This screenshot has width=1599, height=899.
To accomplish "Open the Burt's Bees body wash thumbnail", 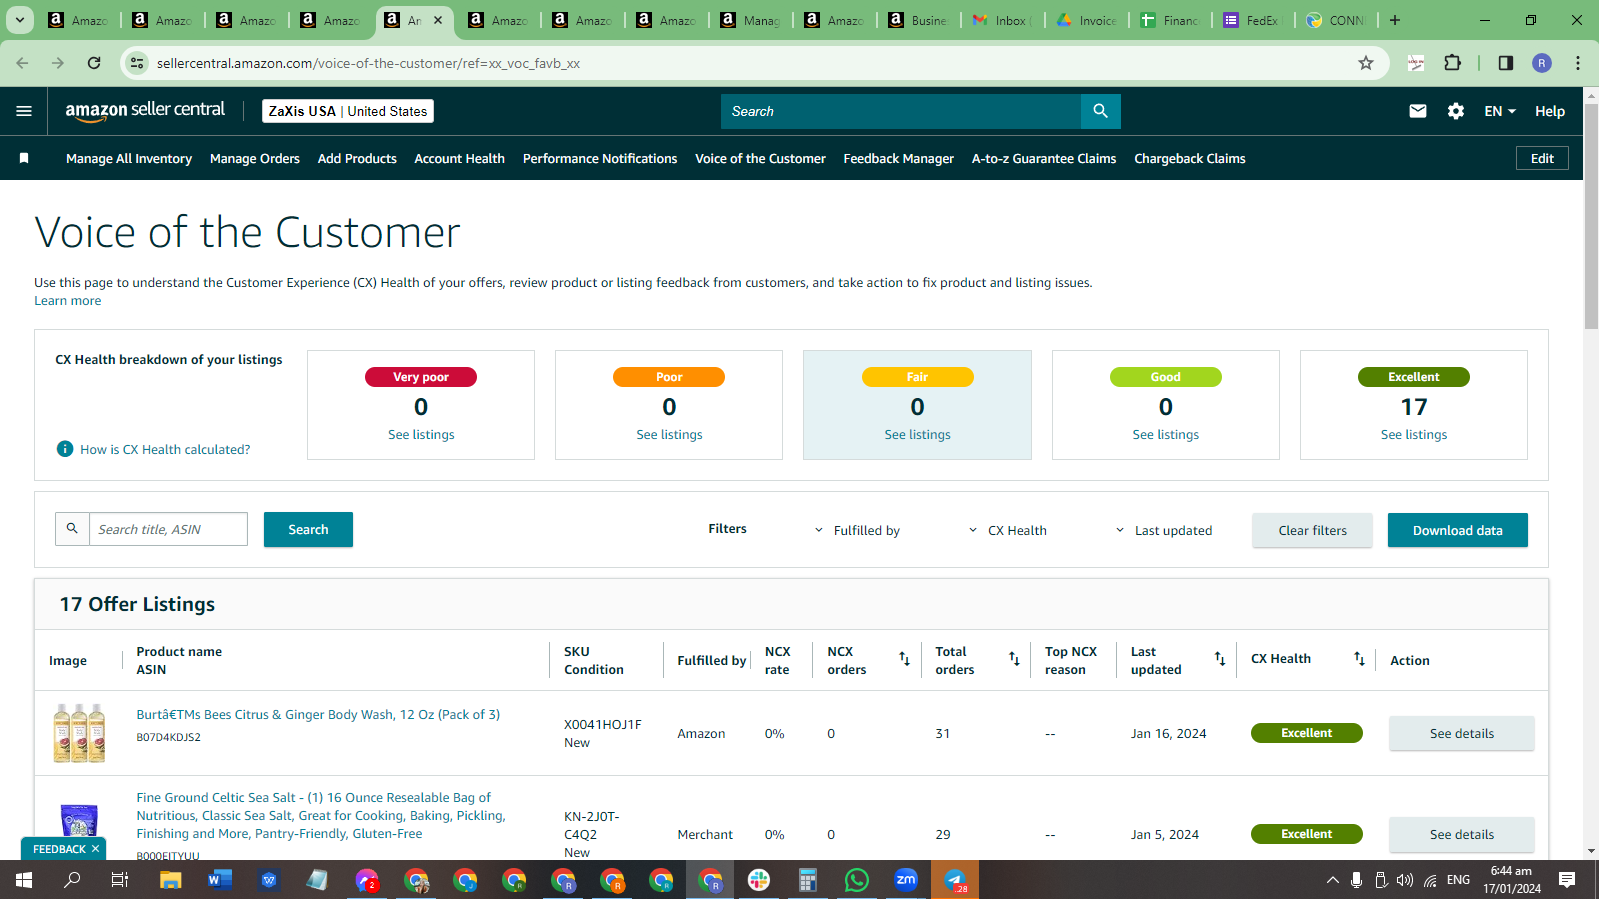I will pos(79,733).
